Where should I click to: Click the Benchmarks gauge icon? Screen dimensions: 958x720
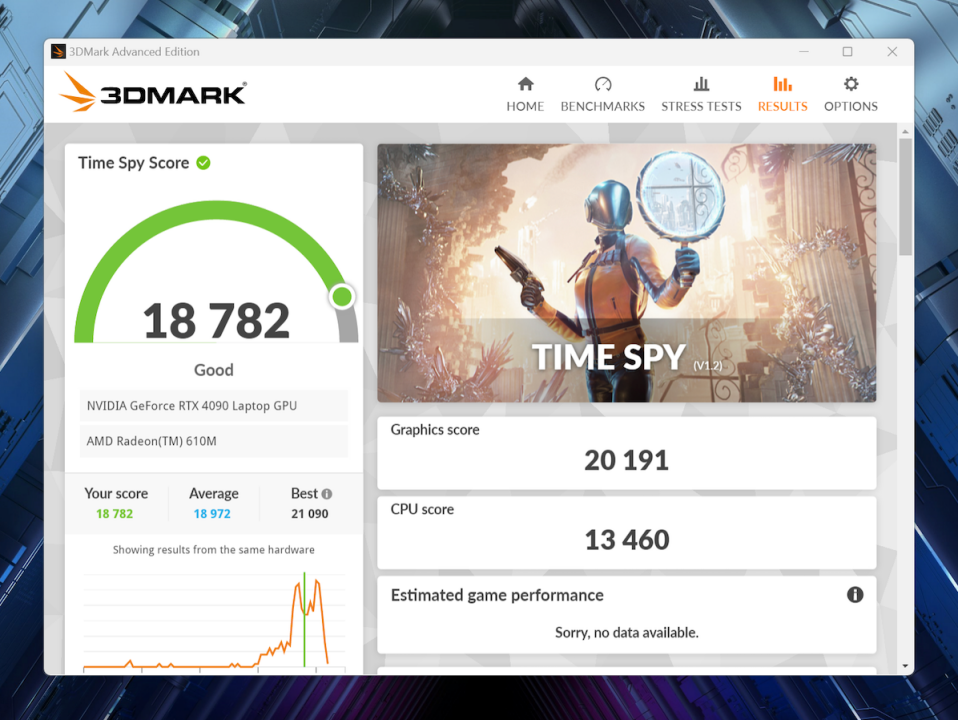(602, 84)
